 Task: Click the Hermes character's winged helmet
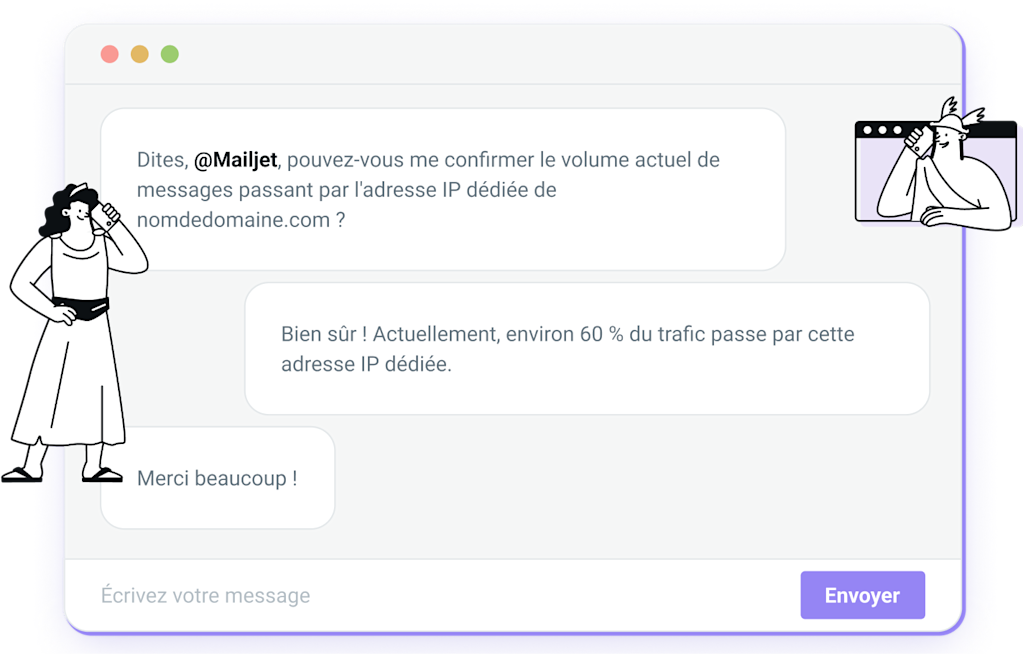pyautogui.click(x=956, y=117)
